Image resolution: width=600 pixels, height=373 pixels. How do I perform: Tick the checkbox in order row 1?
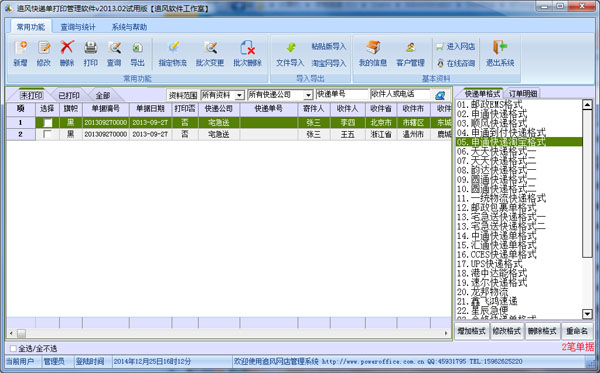click(x=47, y=123)
